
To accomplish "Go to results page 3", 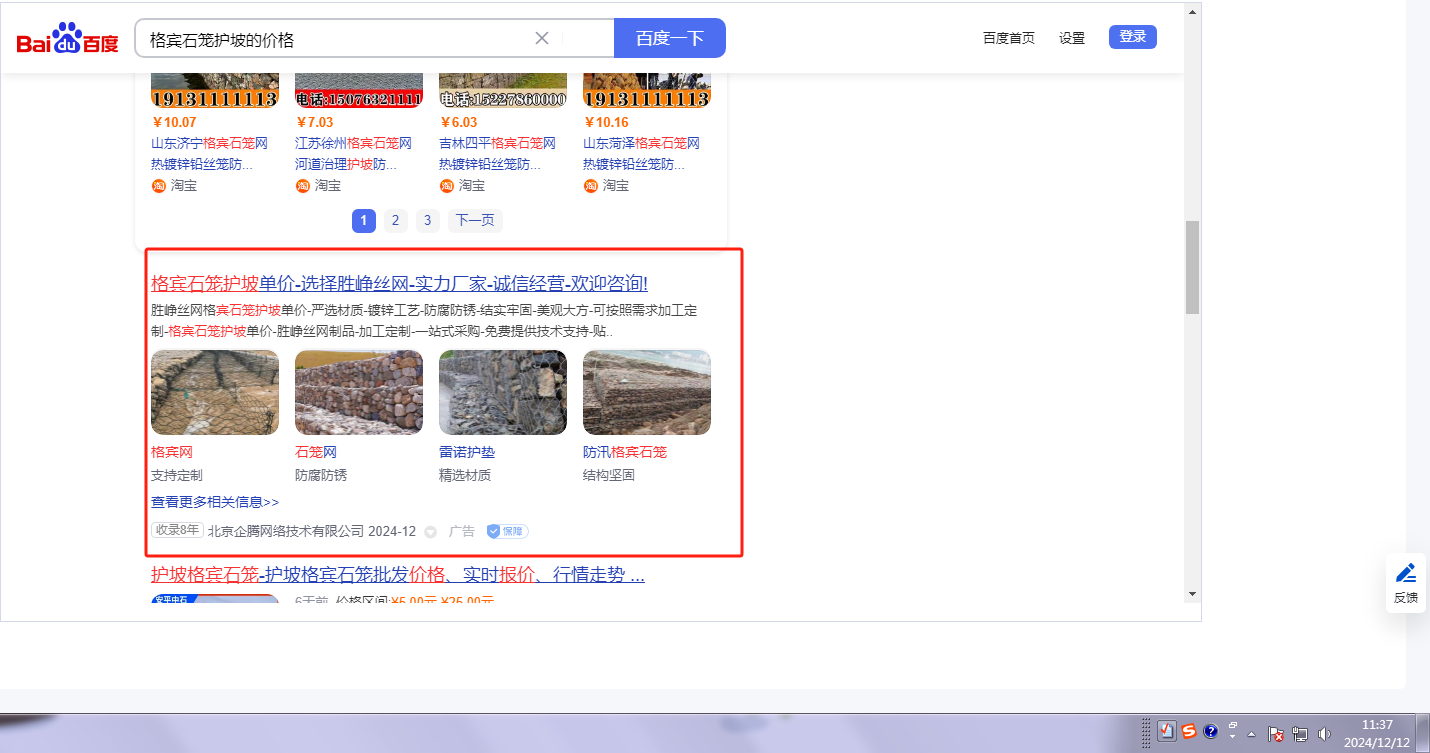I will 427,220.
